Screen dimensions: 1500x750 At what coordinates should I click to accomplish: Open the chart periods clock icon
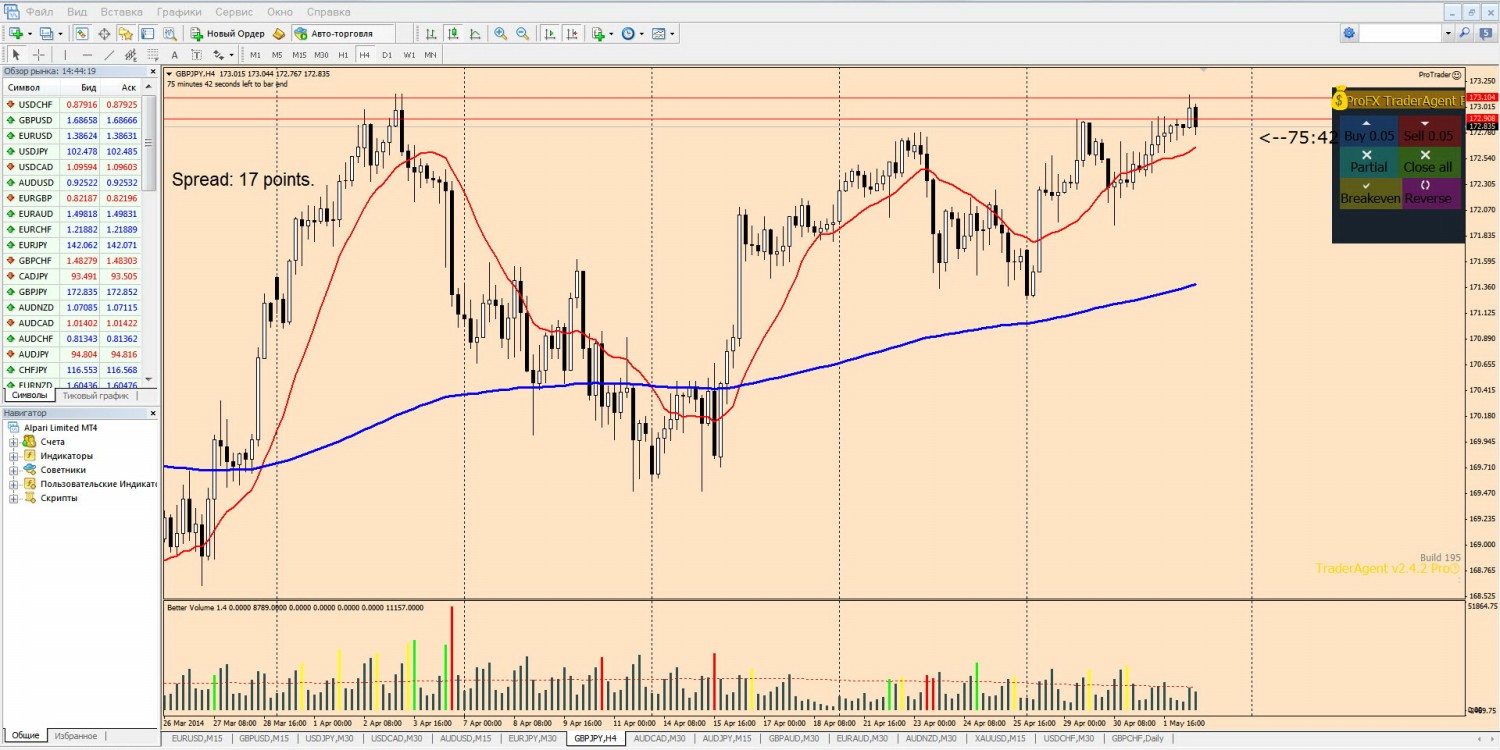pos(628,33)
